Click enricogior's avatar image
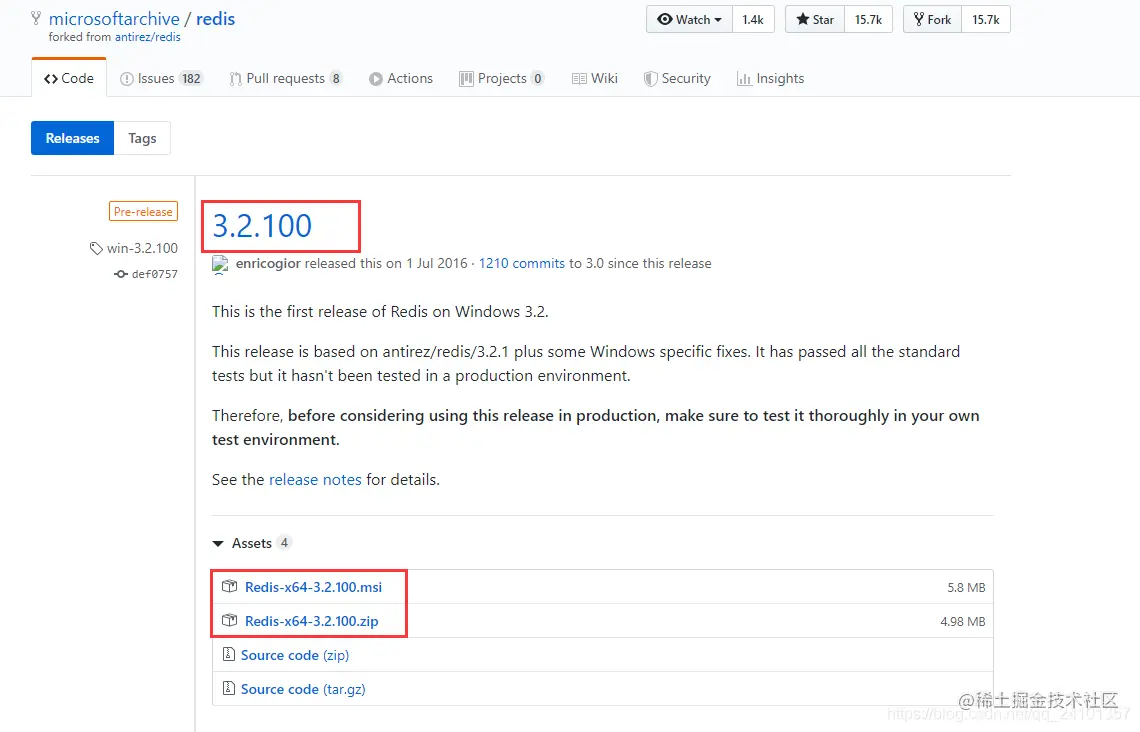 (x=220, y=265)
